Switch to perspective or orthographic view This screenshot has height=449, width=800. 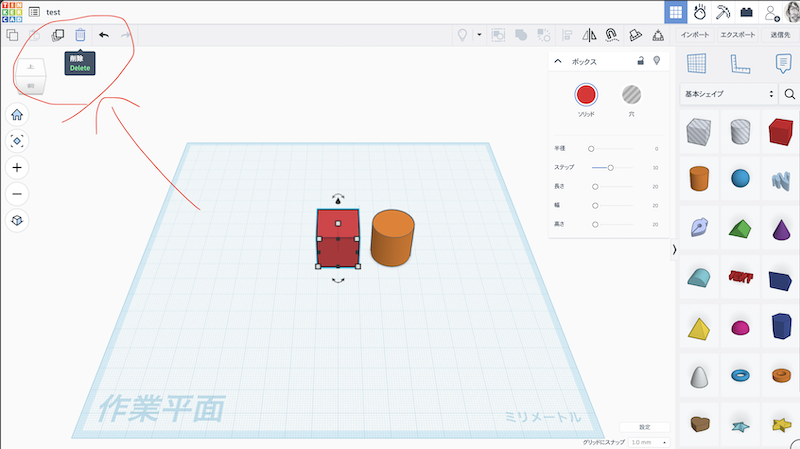[18, 220]
